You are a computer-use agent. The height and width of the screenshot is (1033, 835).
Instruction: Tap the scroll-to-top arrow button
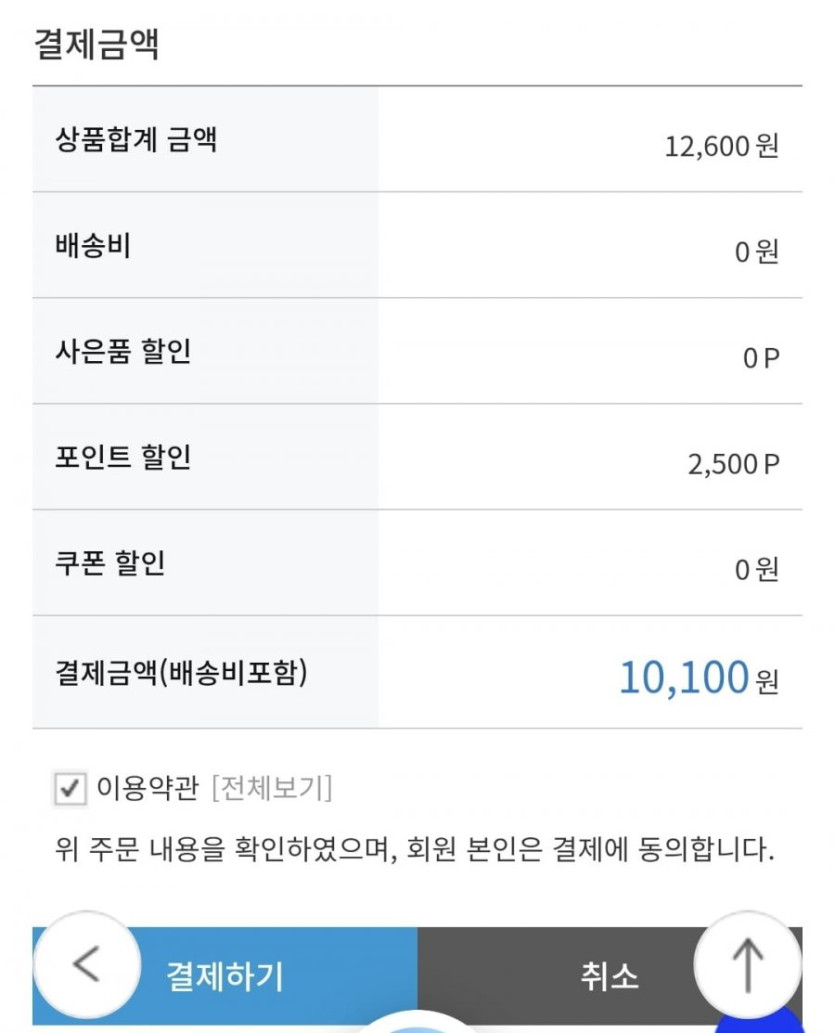pos(747,966)
